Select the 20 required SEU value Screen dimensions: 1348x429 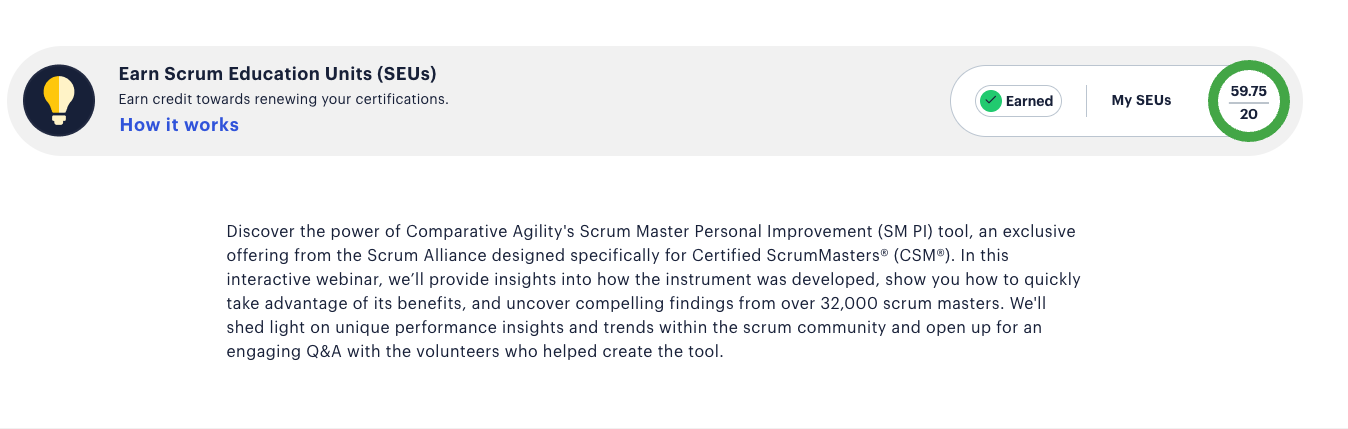1249,114
